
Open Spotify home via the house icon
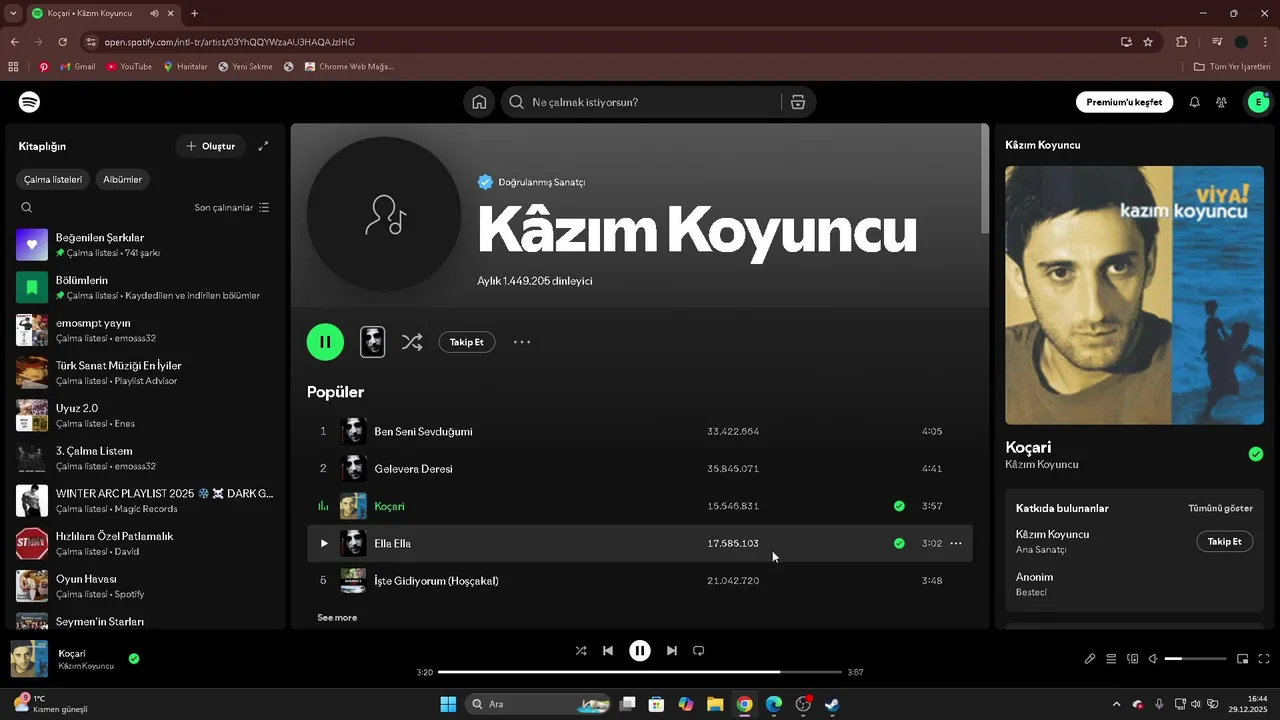[479, 102]
